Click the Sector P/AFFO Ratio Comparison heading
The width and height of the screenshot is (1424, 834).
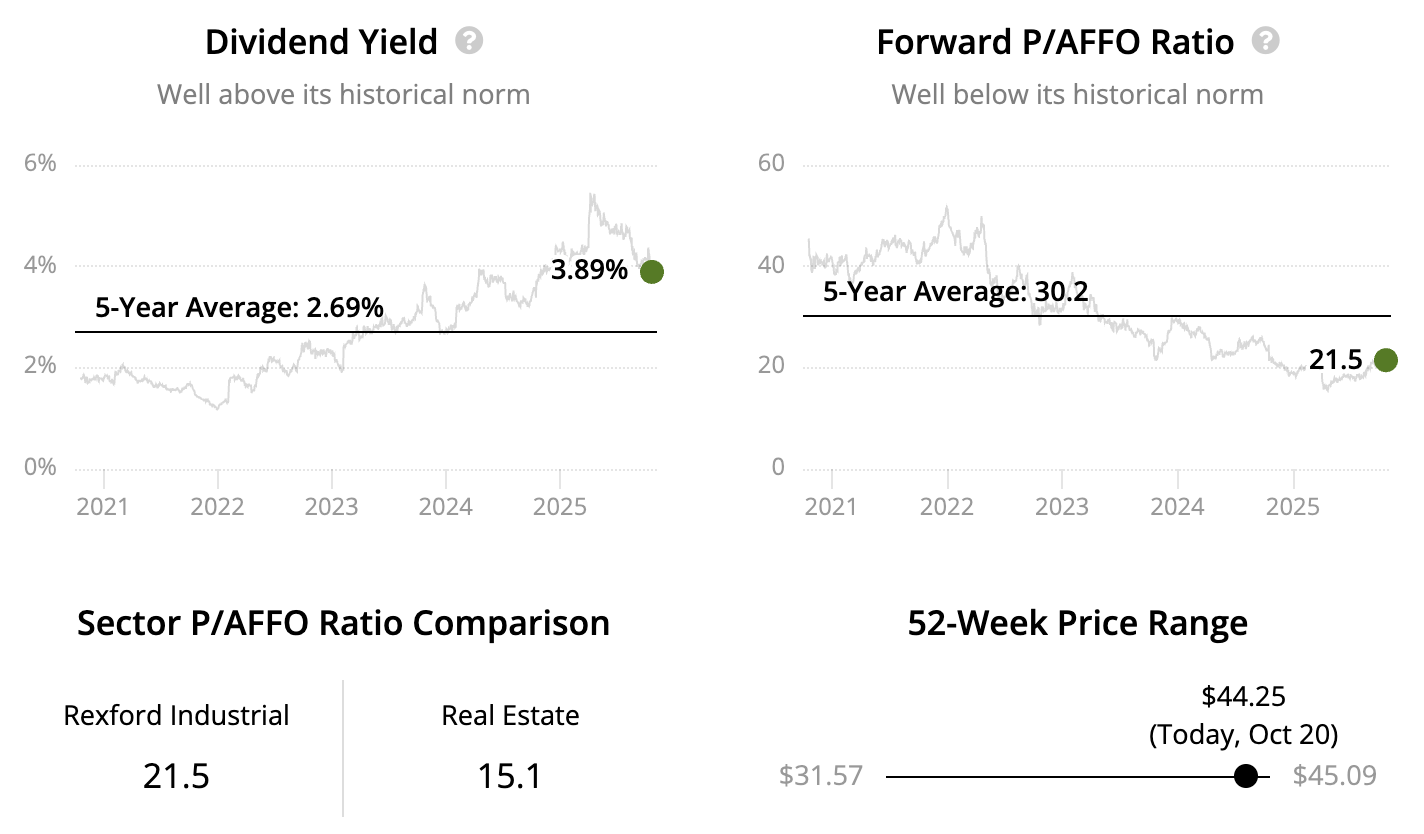[343, 623]
